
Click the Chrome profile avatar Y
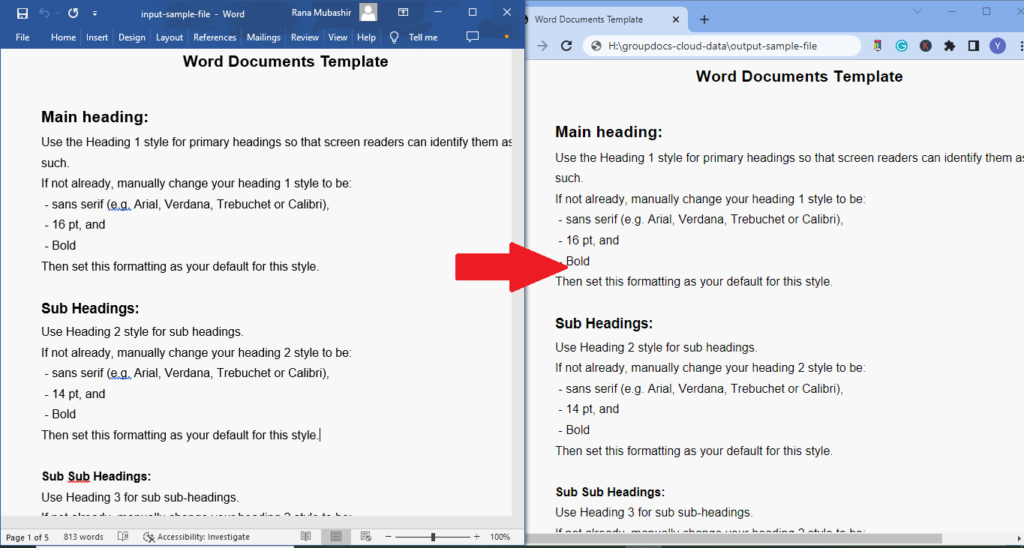point(997,46)
